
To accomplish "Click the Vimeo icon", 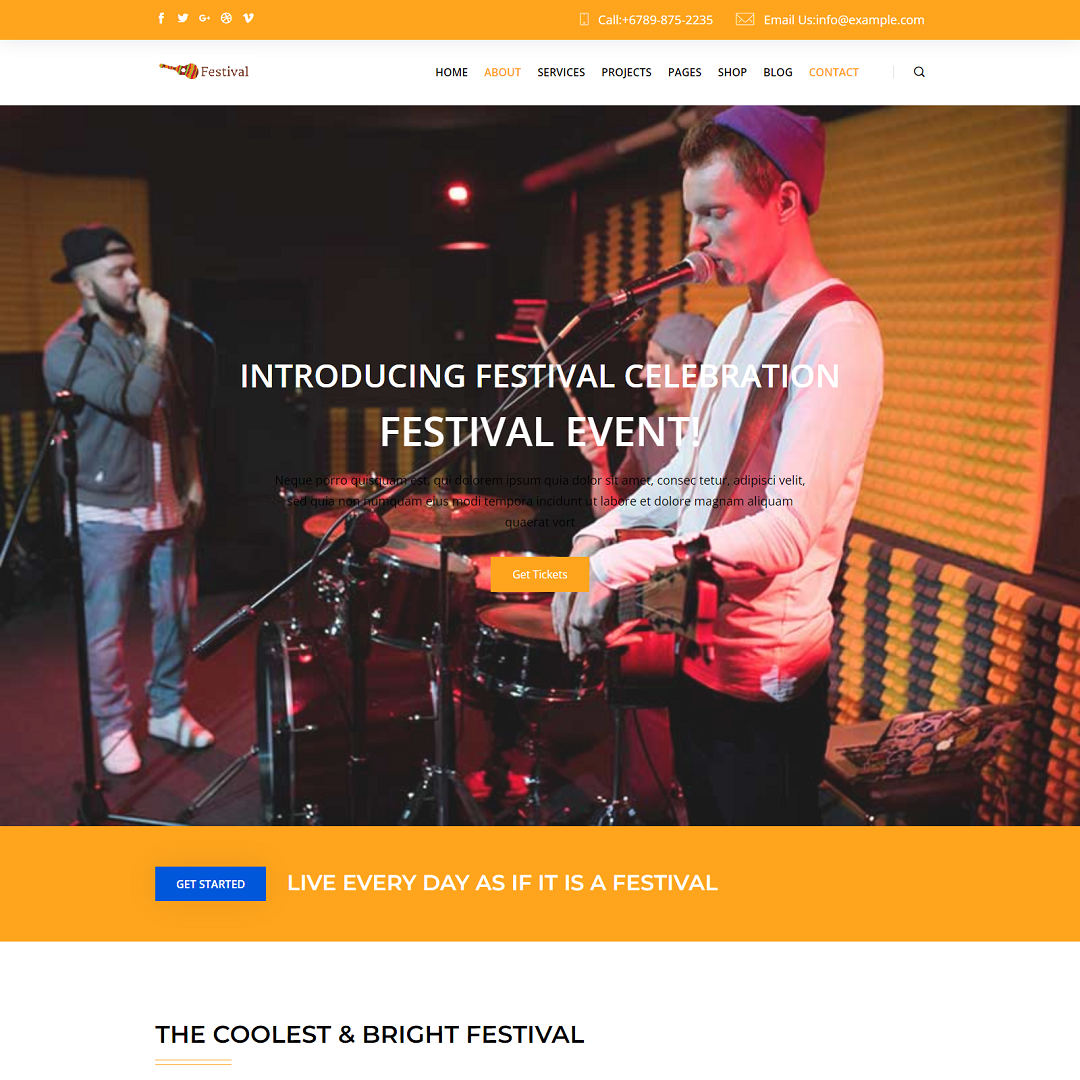I will tap(249, 19).
